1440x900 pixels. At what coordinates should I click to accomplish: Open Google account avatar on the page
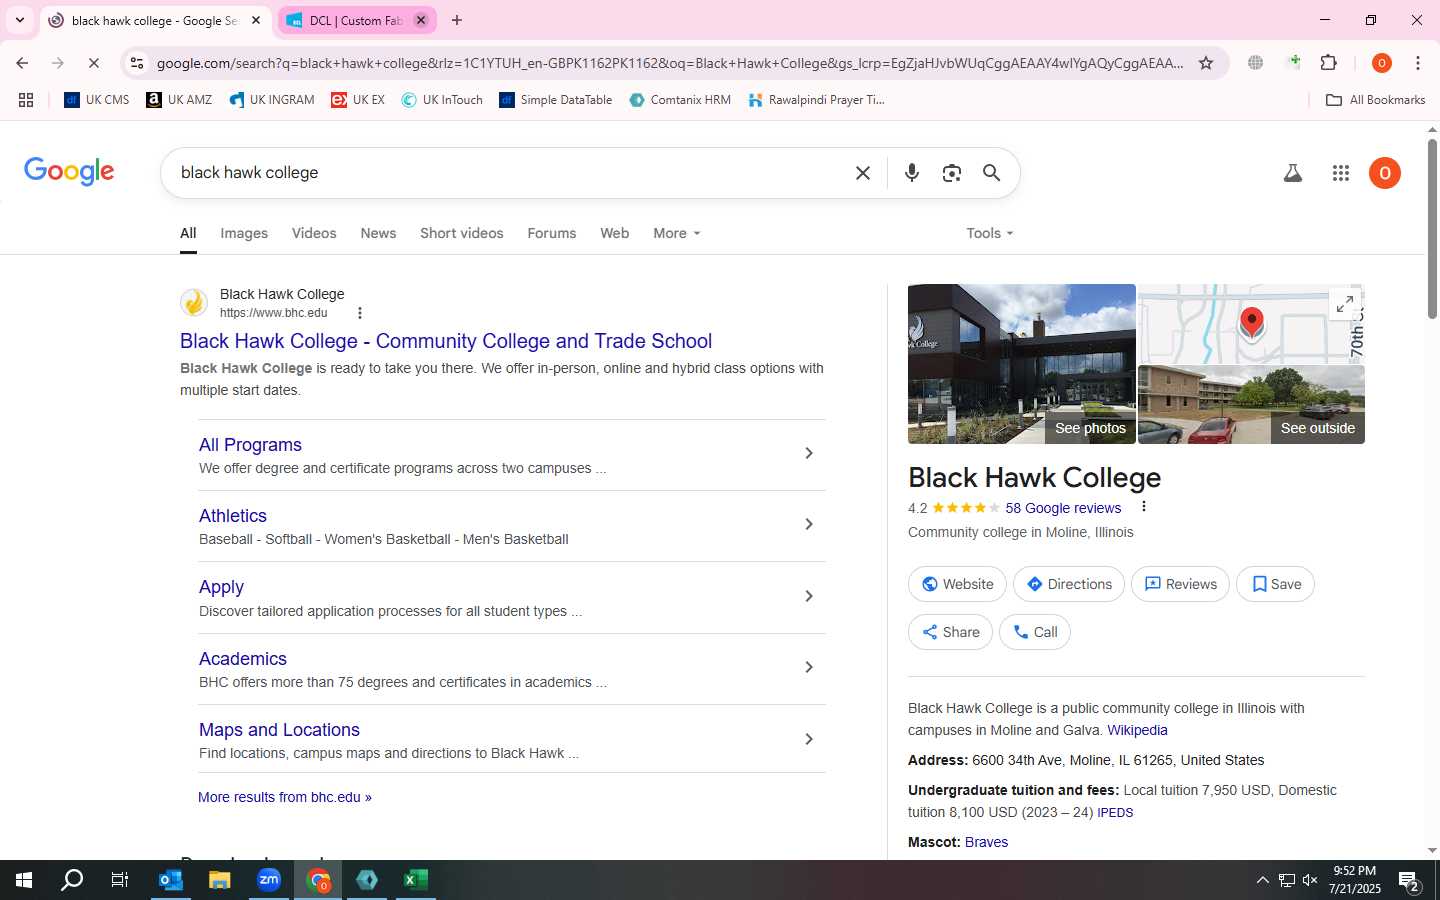click(x=1385, y=173)
